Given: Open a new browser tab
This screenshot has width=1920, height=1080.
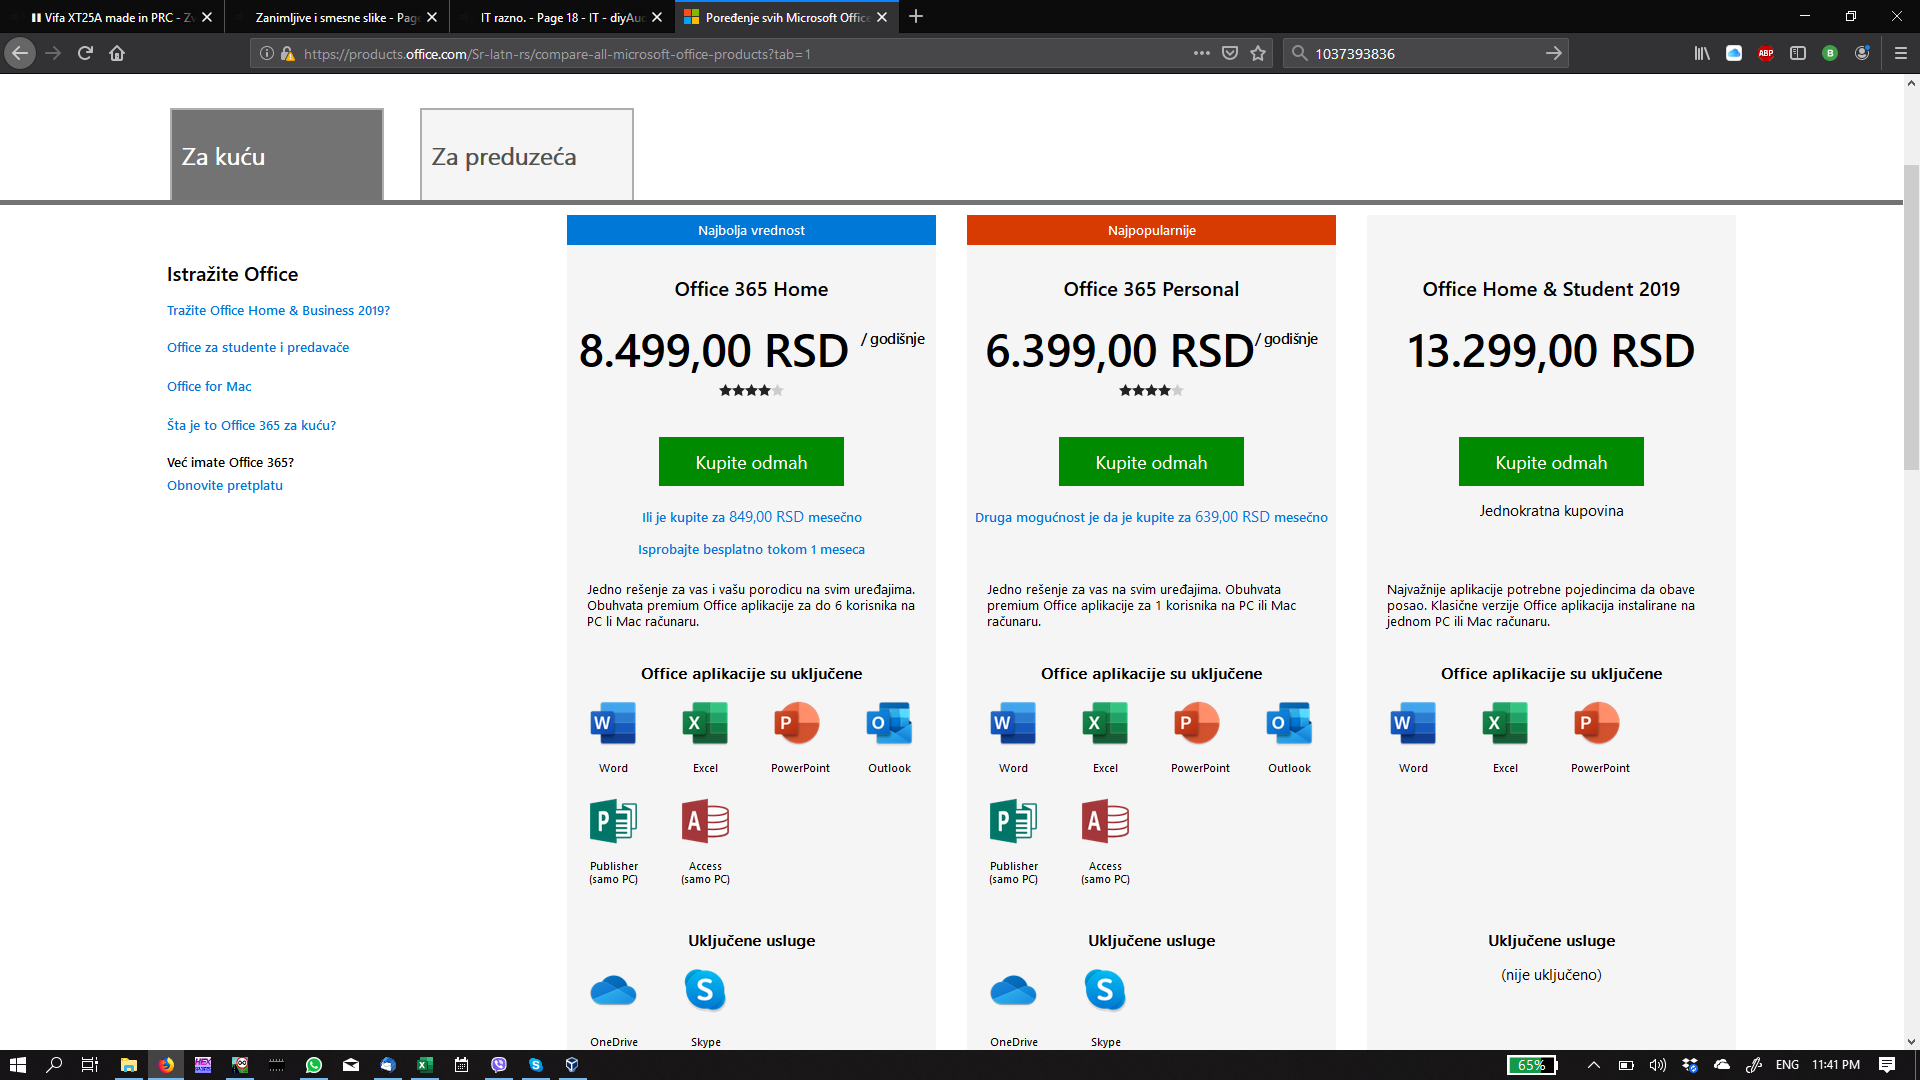Looking at the screenshot, I should [916, 16].
